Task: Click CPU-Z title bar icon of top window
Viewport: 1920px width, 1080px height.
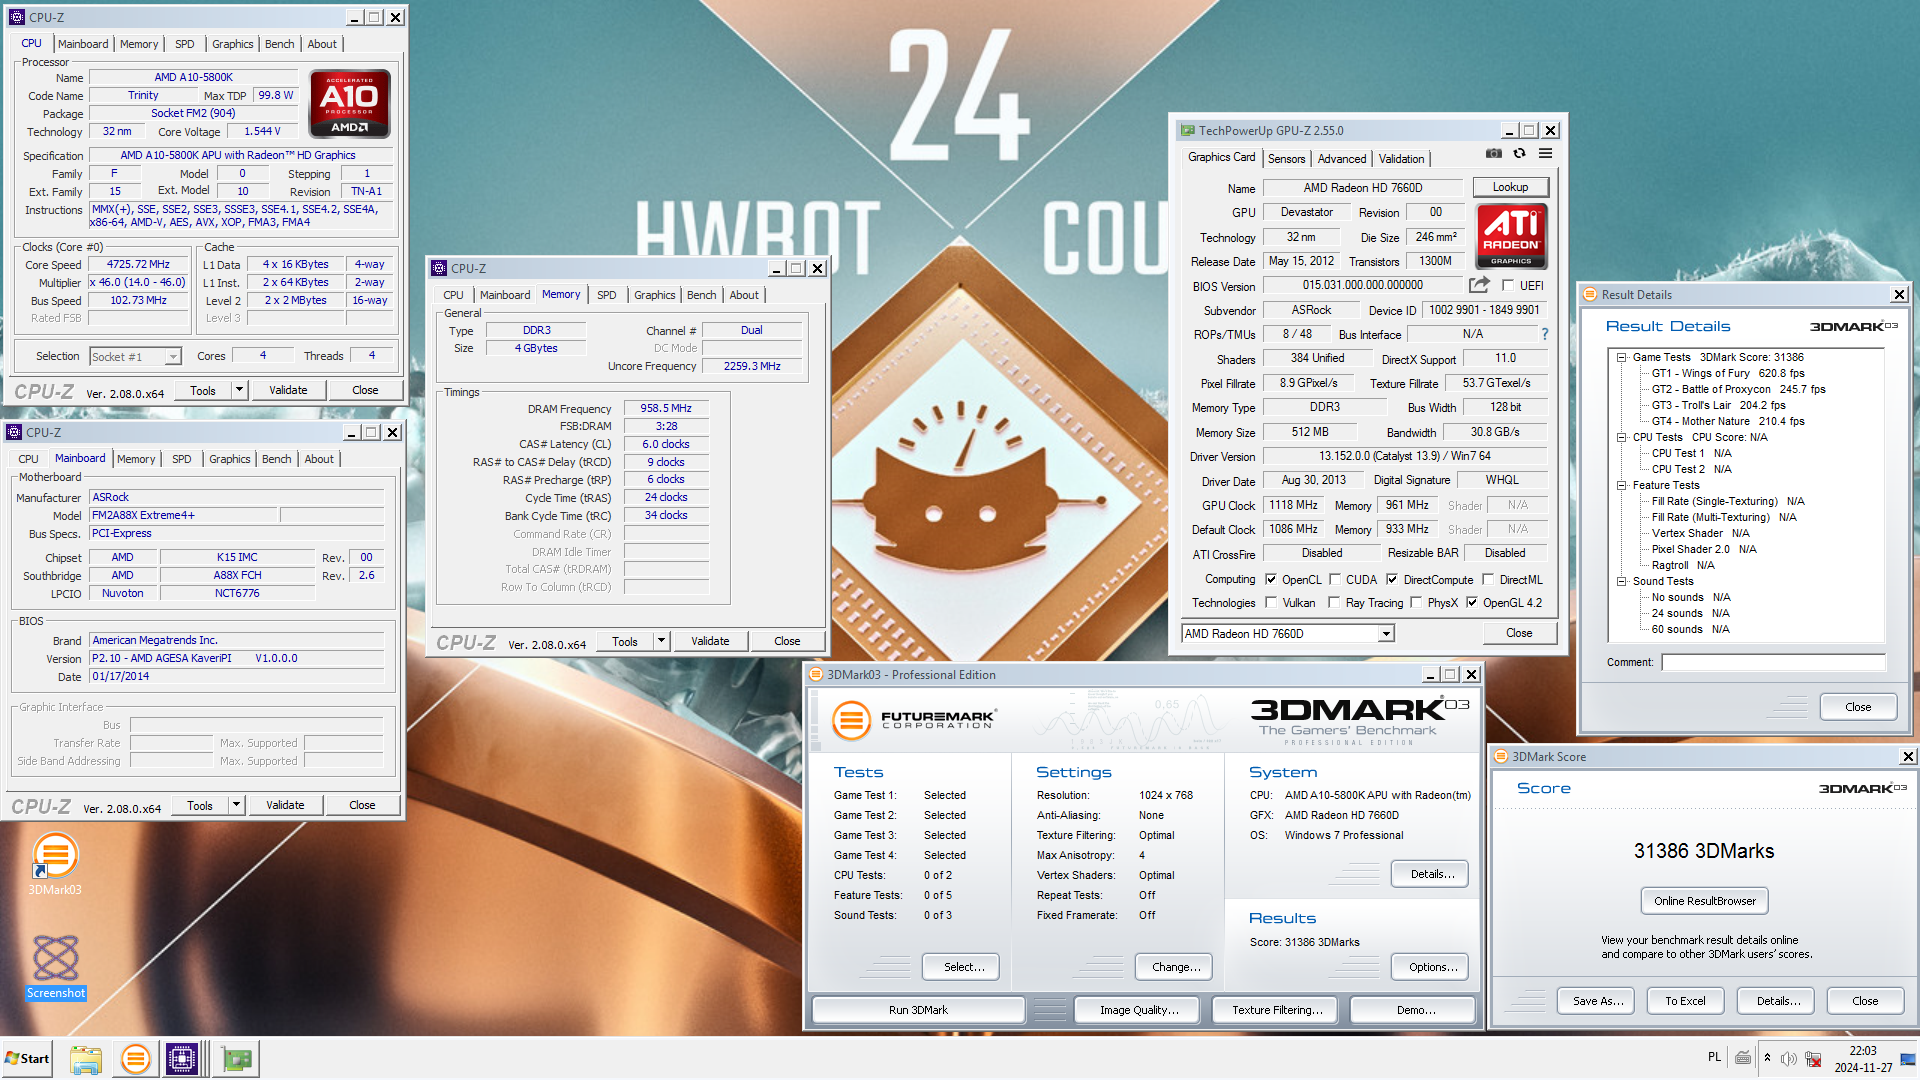Action: tap(16, 17)
